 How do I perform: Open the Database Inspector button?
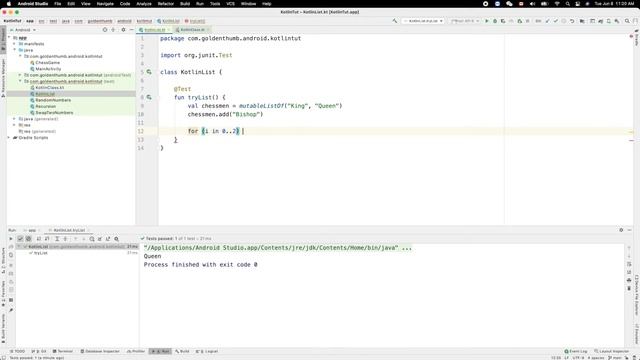[100, 351]
